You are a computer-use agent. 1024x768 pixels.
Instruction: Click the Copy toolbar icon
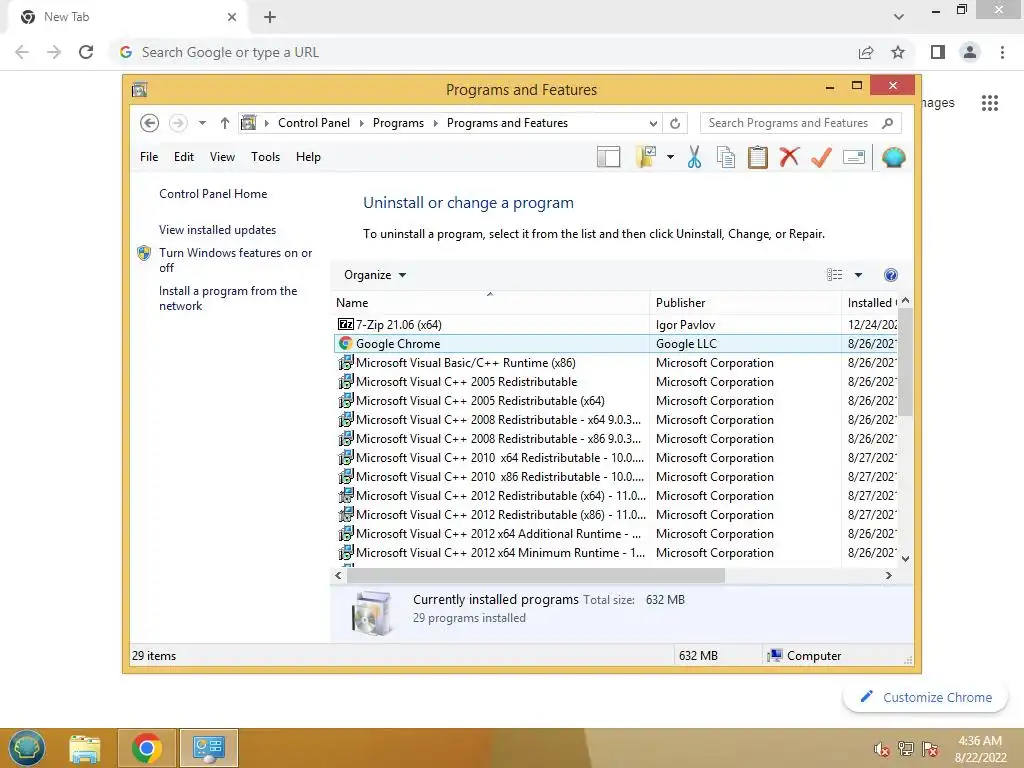click(726, 157)
